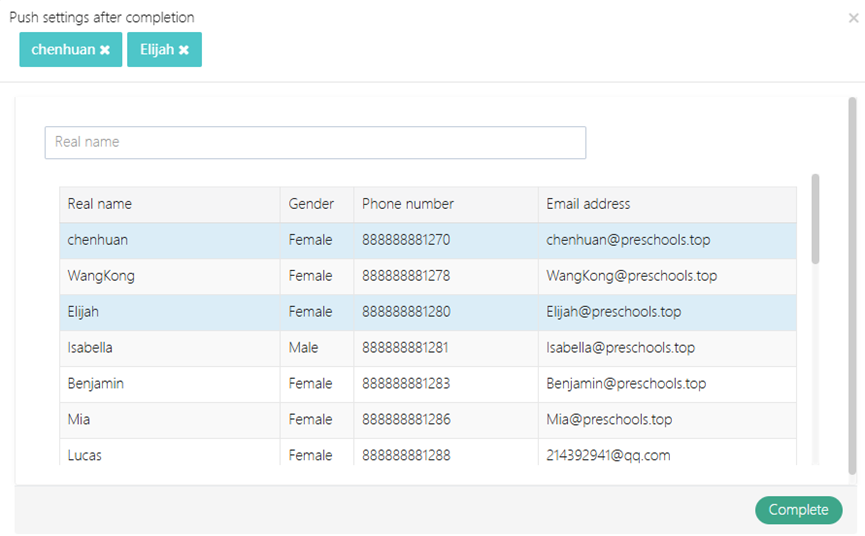Select the Mia row name cell

point(170,420)
